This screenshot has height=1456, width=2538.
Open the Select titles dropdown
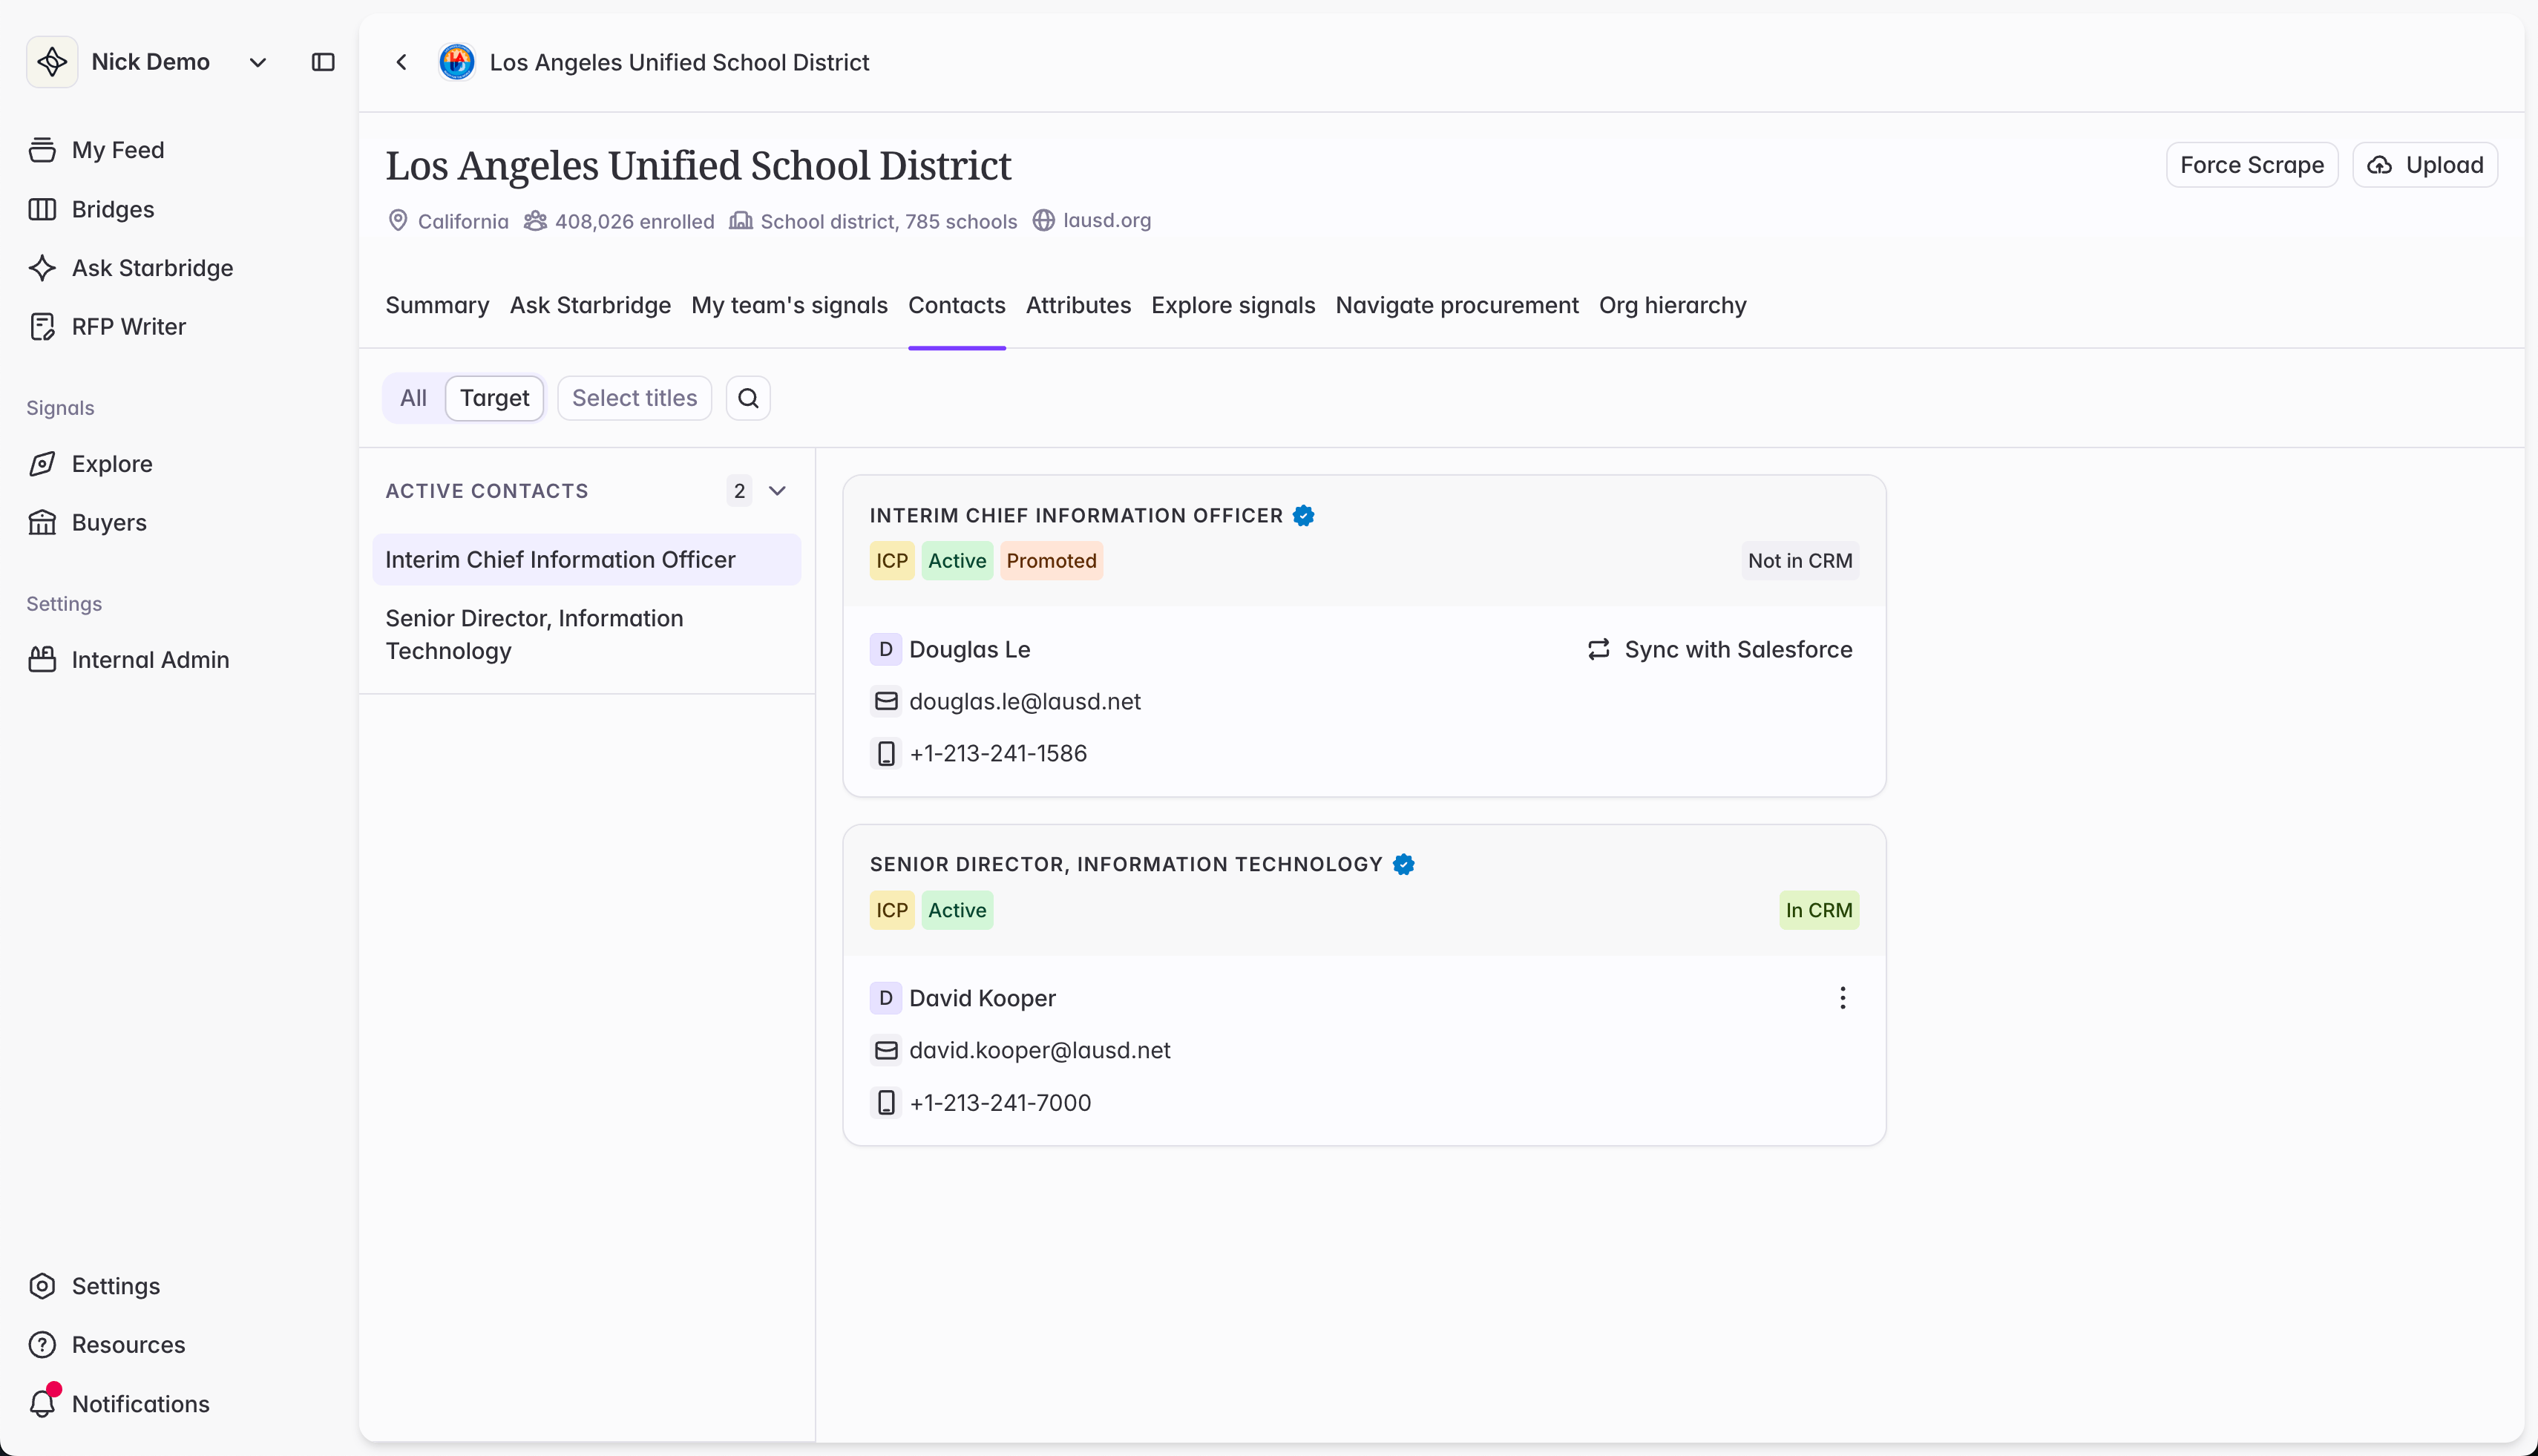(x=634, y=398)
